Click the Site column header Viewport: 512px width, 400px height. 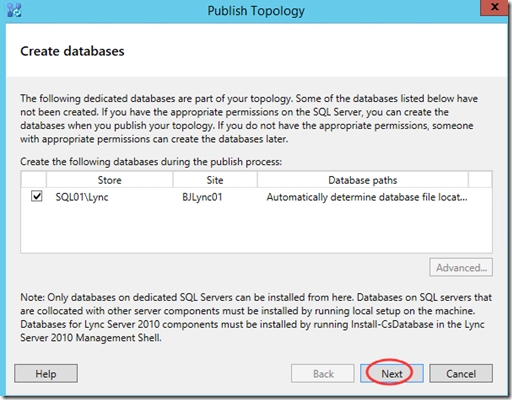tap(215, 180)
